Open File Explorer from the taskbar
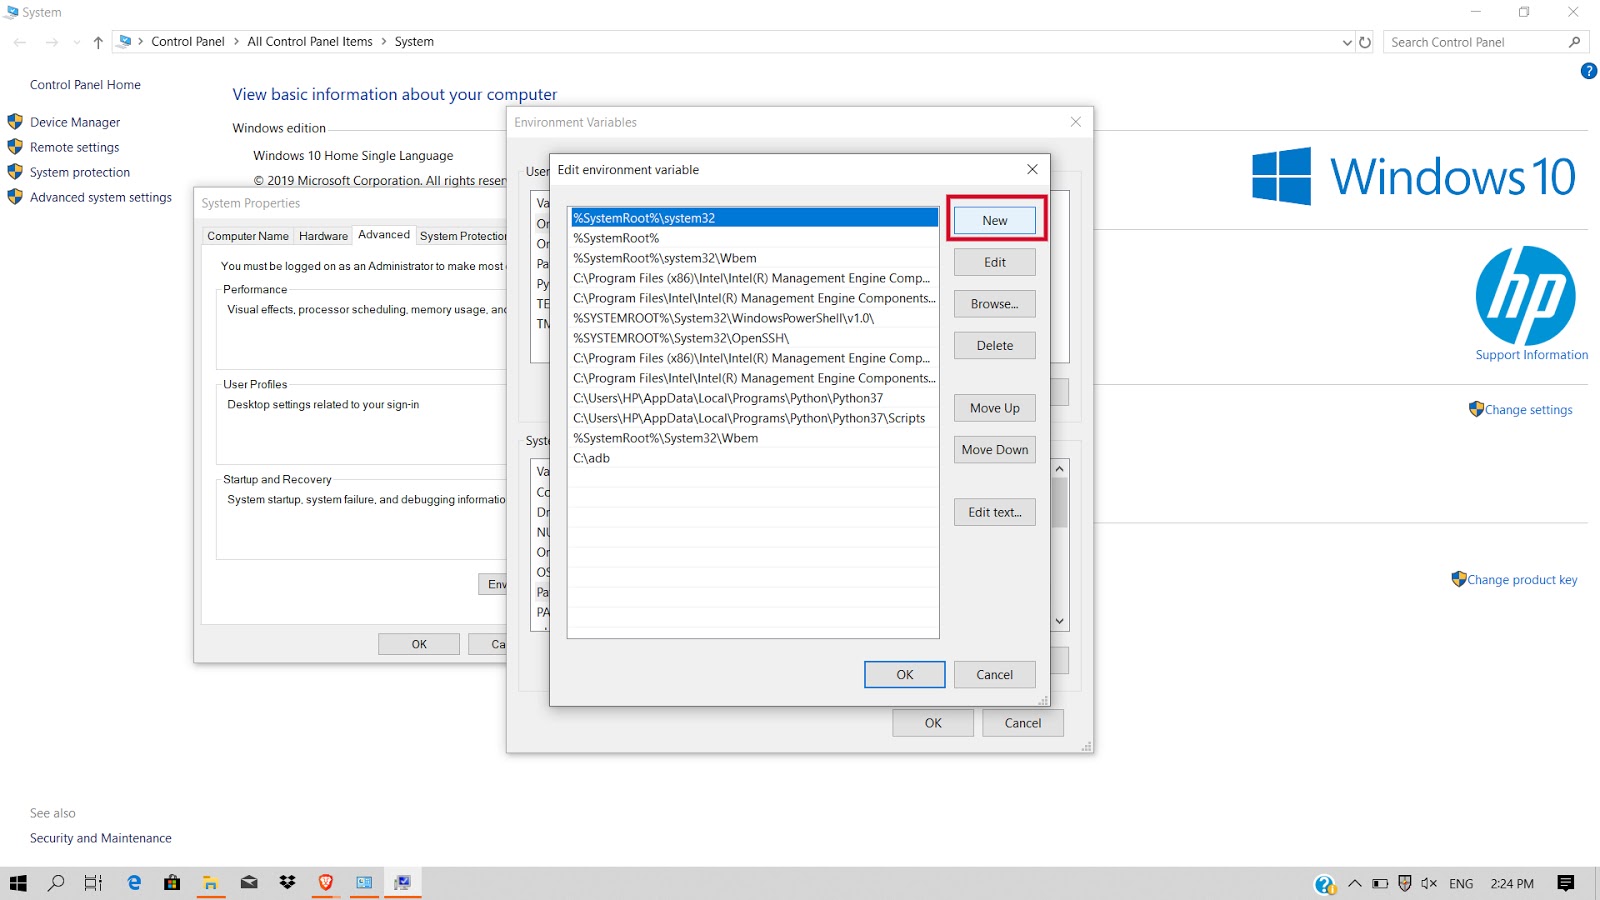This screenshot has width=1600, height=900. [x=210, y=883]
